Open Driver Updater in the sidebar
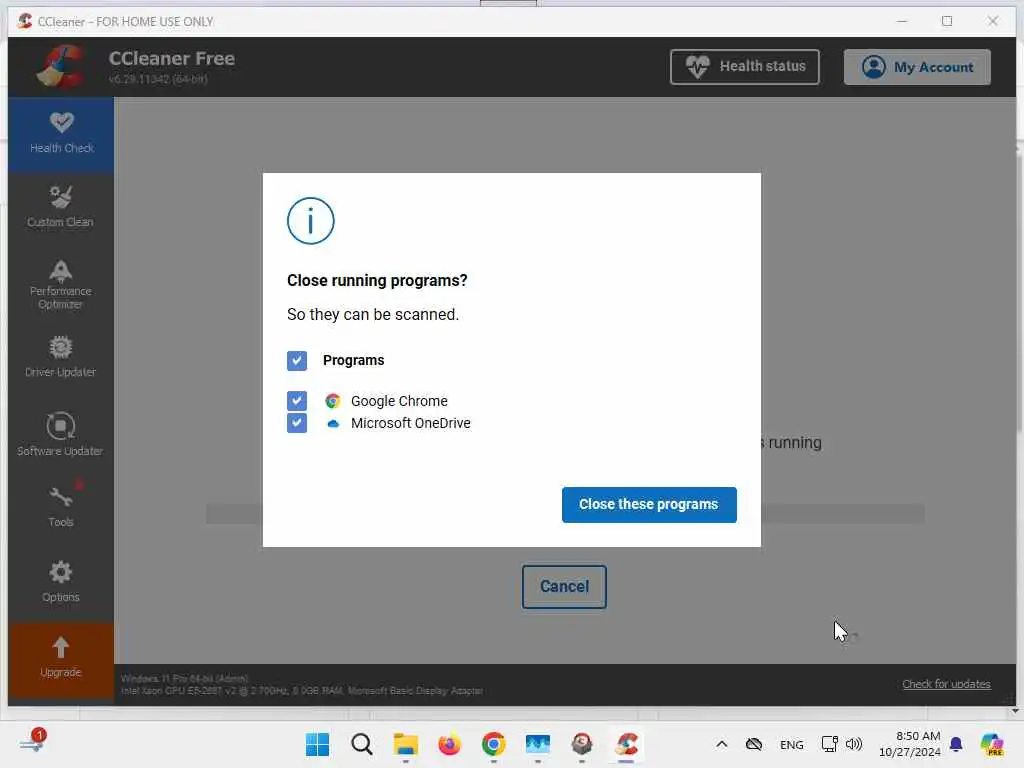Image resolution: width=1024 pixels, height=768 pixels. [61, 357]
